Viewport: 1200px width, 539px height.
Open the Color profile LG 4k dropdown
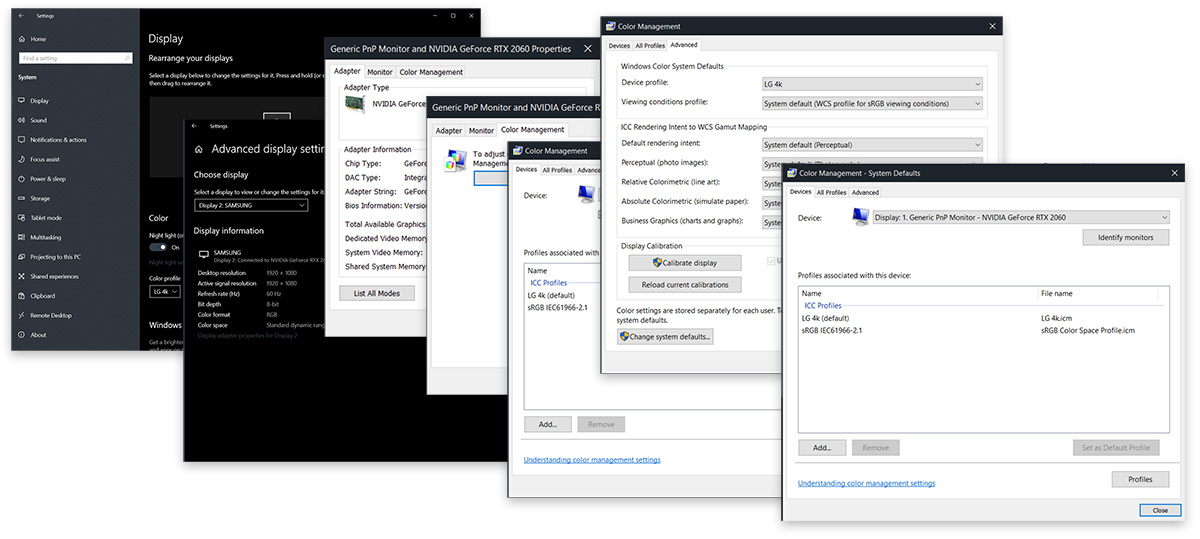pyautogui.click(x=165, y=291)
